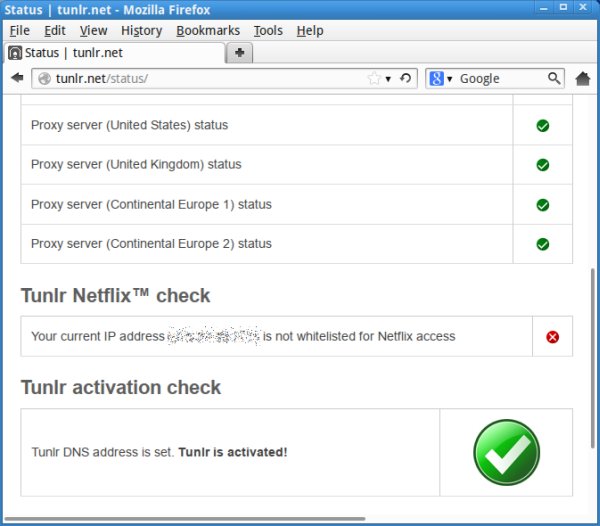Click green check for Continental Europe 2

click(543, 244)
